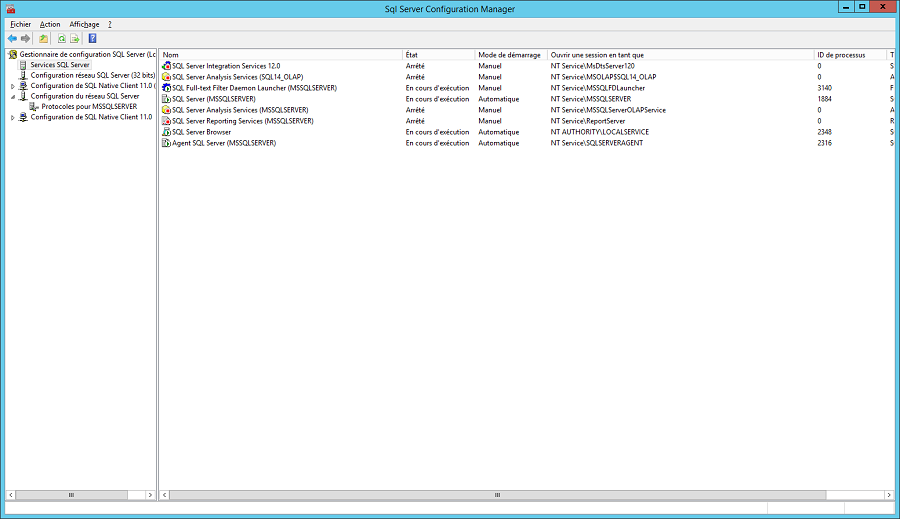Click NT Service\MSSQLServerOLAPService account cell

(608, 110)
